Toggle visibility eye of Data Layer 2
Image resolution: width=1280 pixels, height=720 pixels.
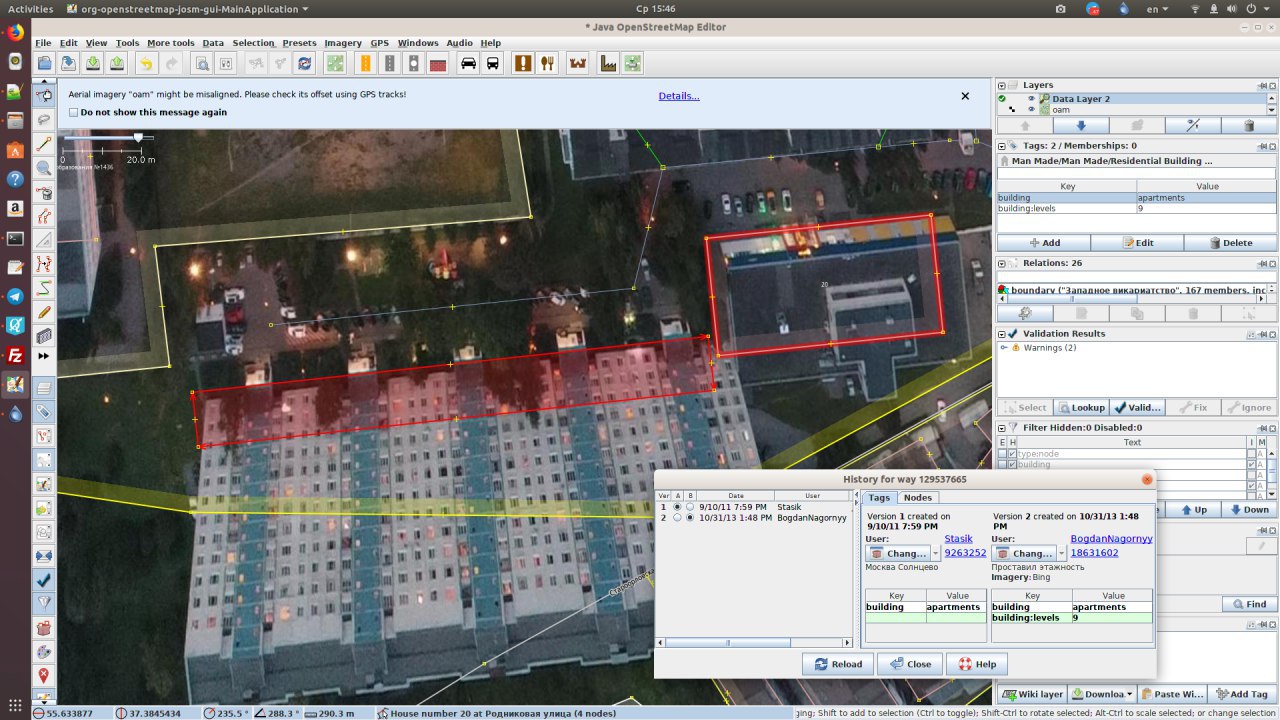(x=1031, y=99)
